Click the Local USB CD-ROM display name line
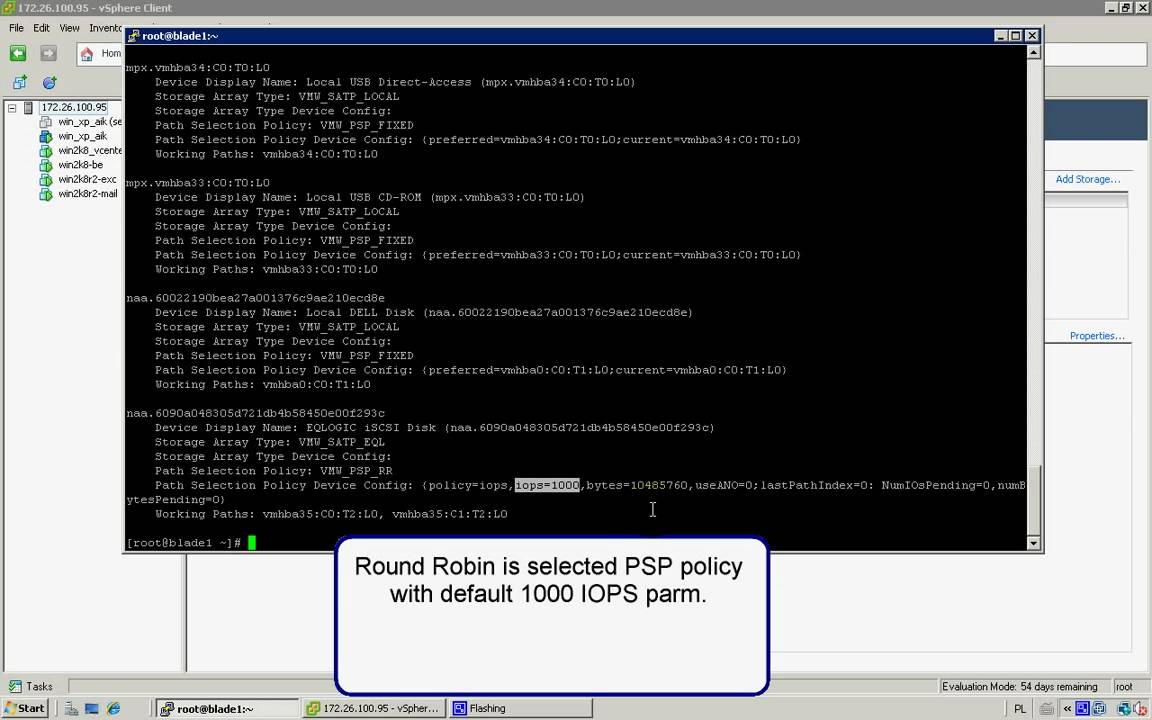The height and width of the screenshot is (720, 1152). (370, 197)
